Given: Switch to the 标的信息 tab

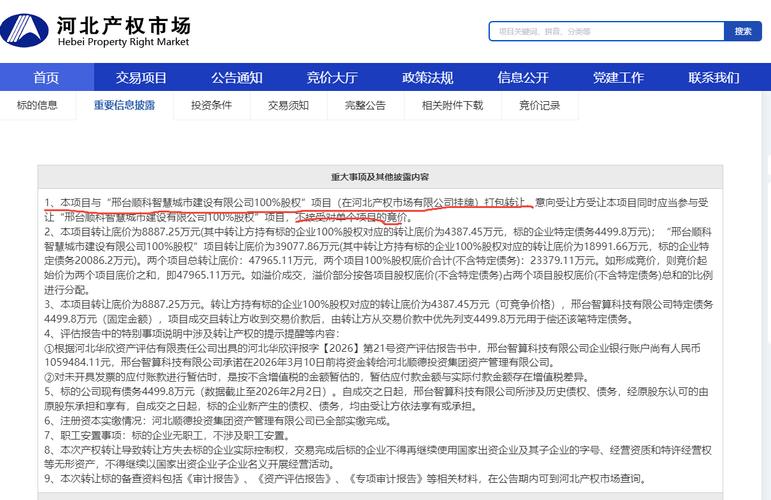Looking at the screenshot, I should (37, 105).
